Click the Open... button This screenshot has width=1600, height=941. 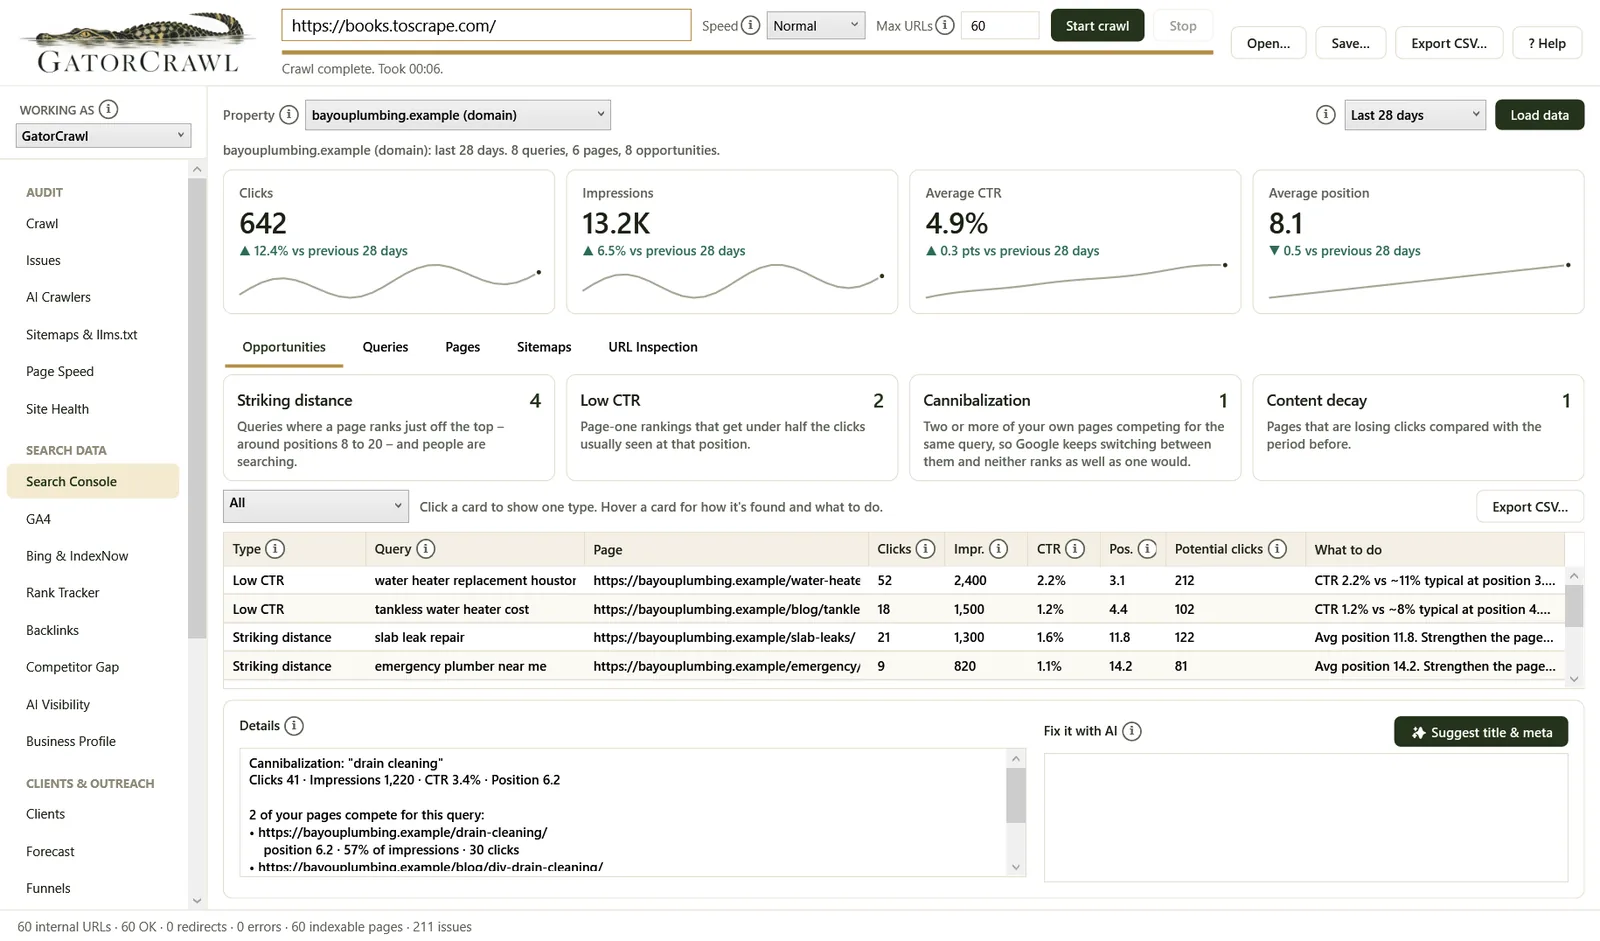pyautogui.click(x=1268, y=43)
